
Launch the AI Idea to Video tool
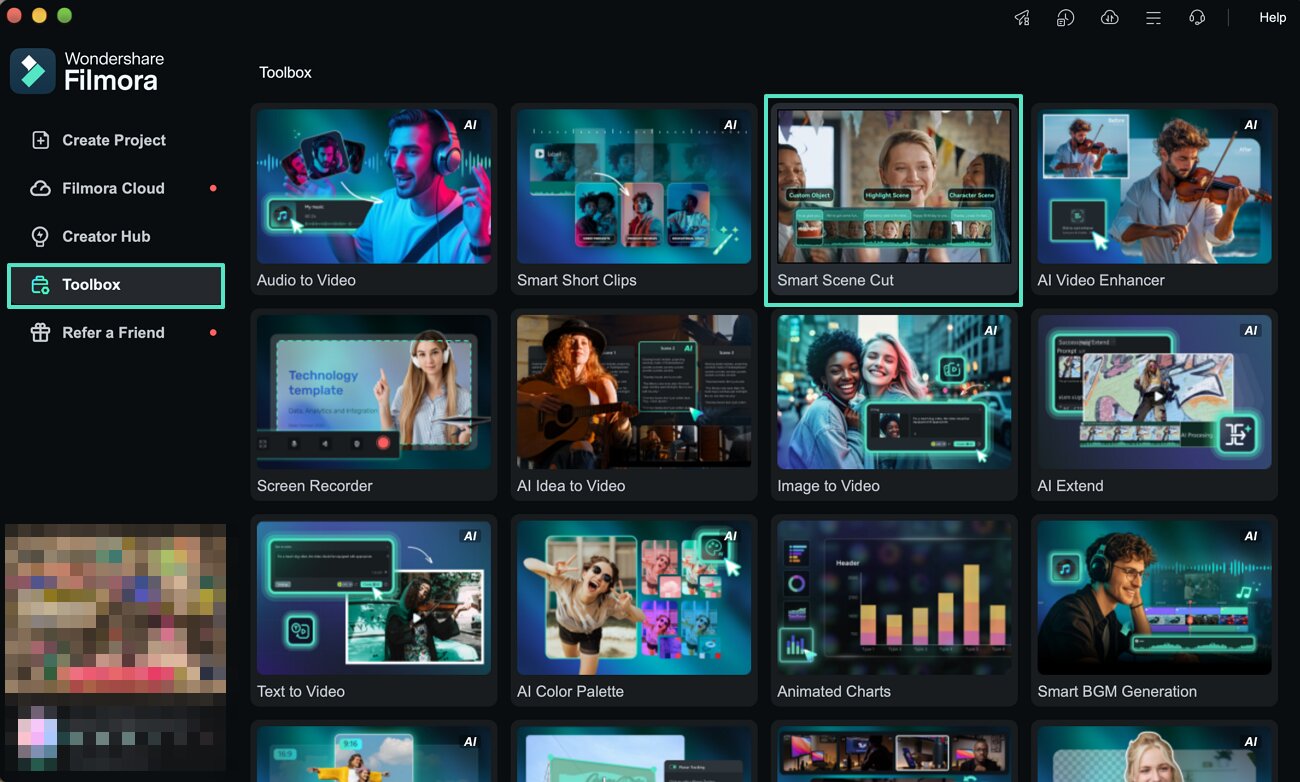point(634,405)
